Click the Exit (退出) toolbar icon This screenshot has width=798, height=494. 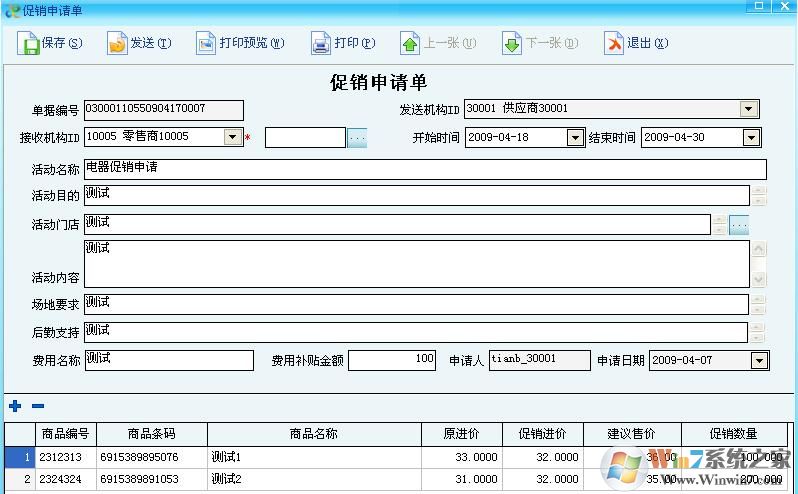tap(613, 43)
